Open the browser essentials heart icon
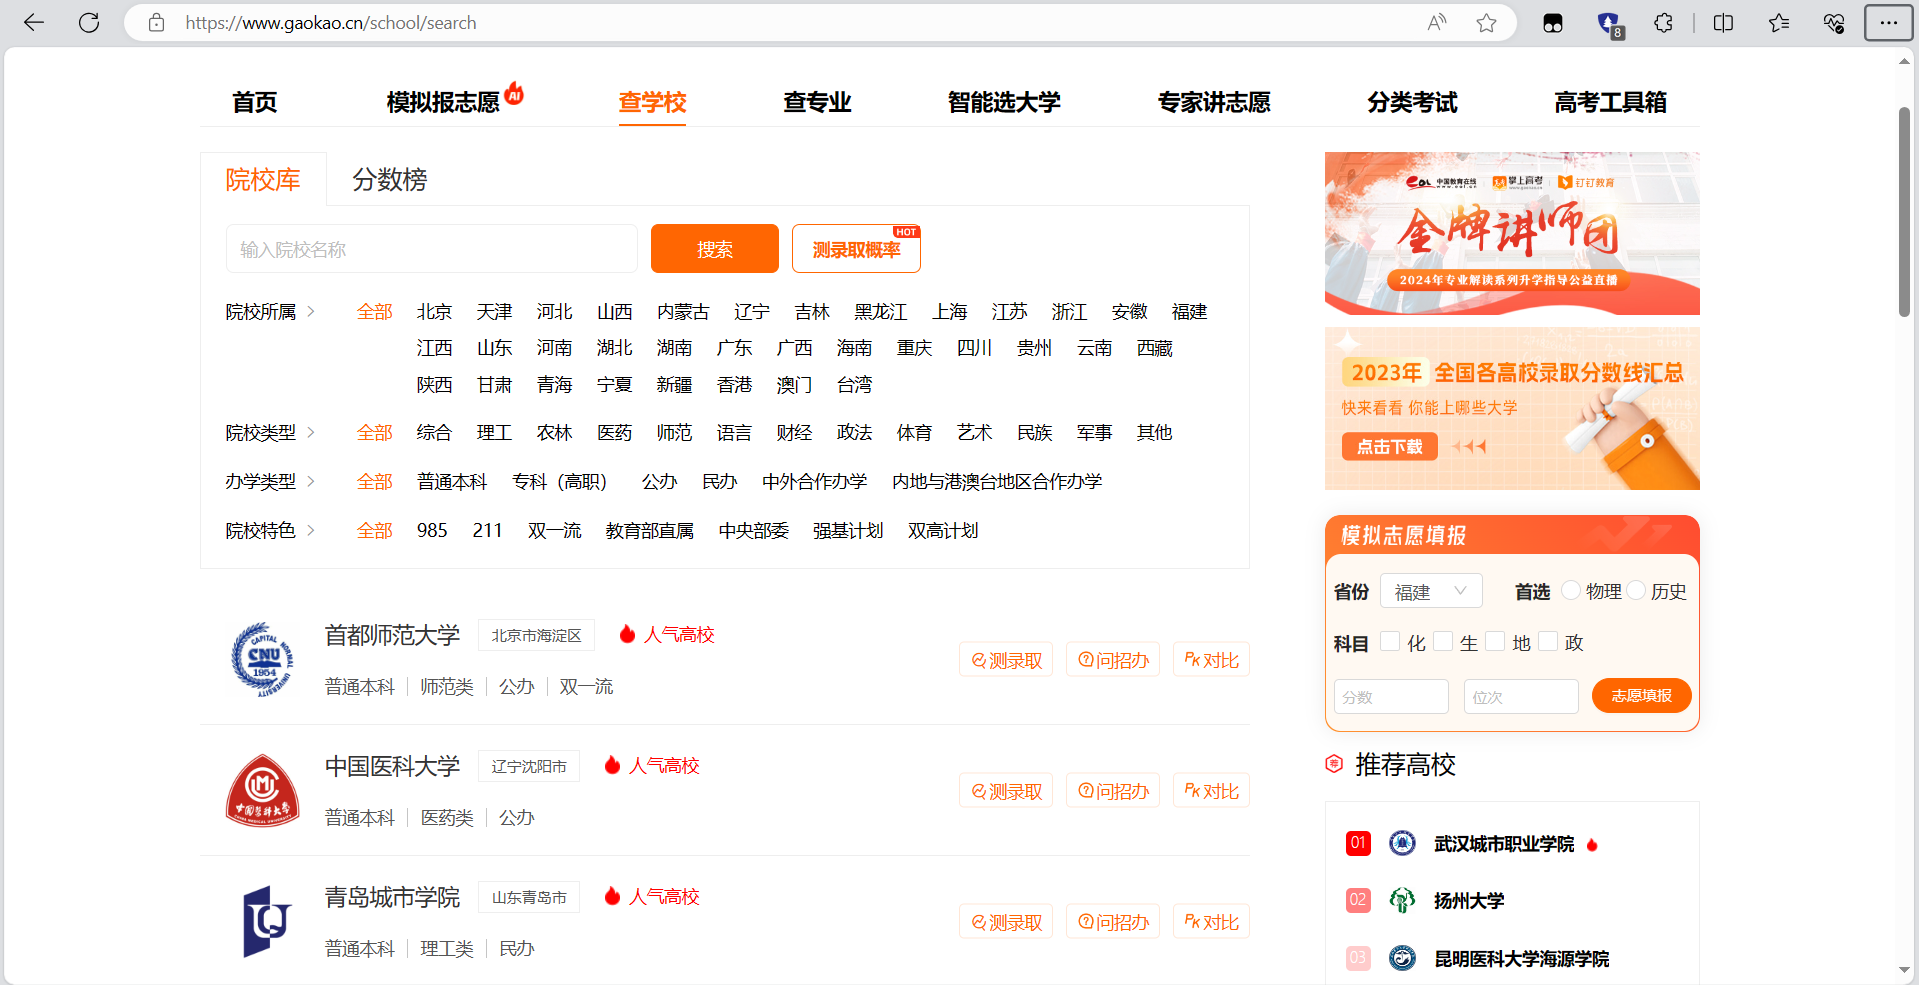This screenshot has width=1919, height=985. click(1834, 23)
